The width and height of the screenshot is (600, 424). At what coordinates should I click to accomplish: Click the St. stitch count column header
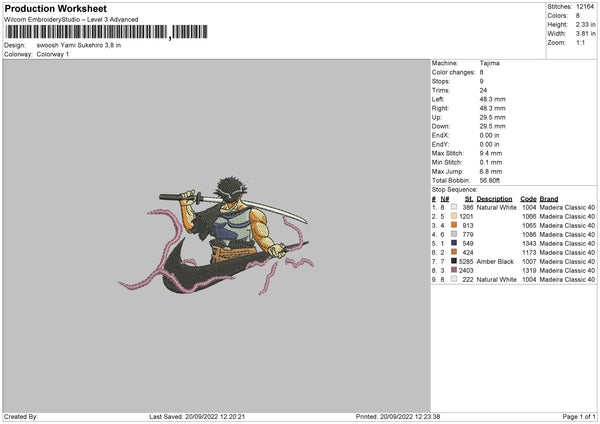(x=469, y=199)
